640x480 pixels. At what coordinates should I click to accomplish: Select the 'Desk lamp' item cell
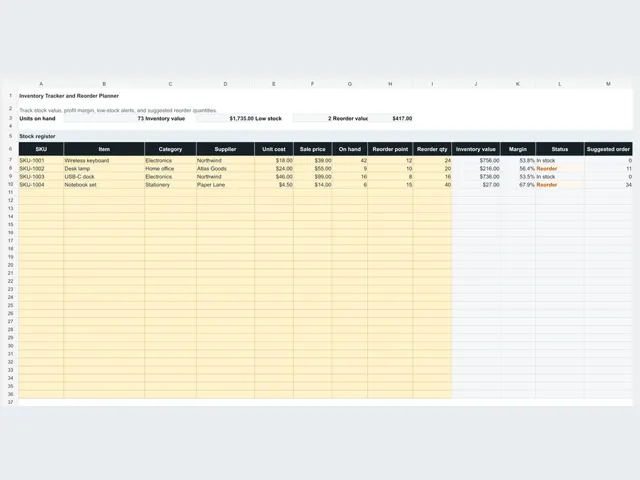click(x=104, y=169)
